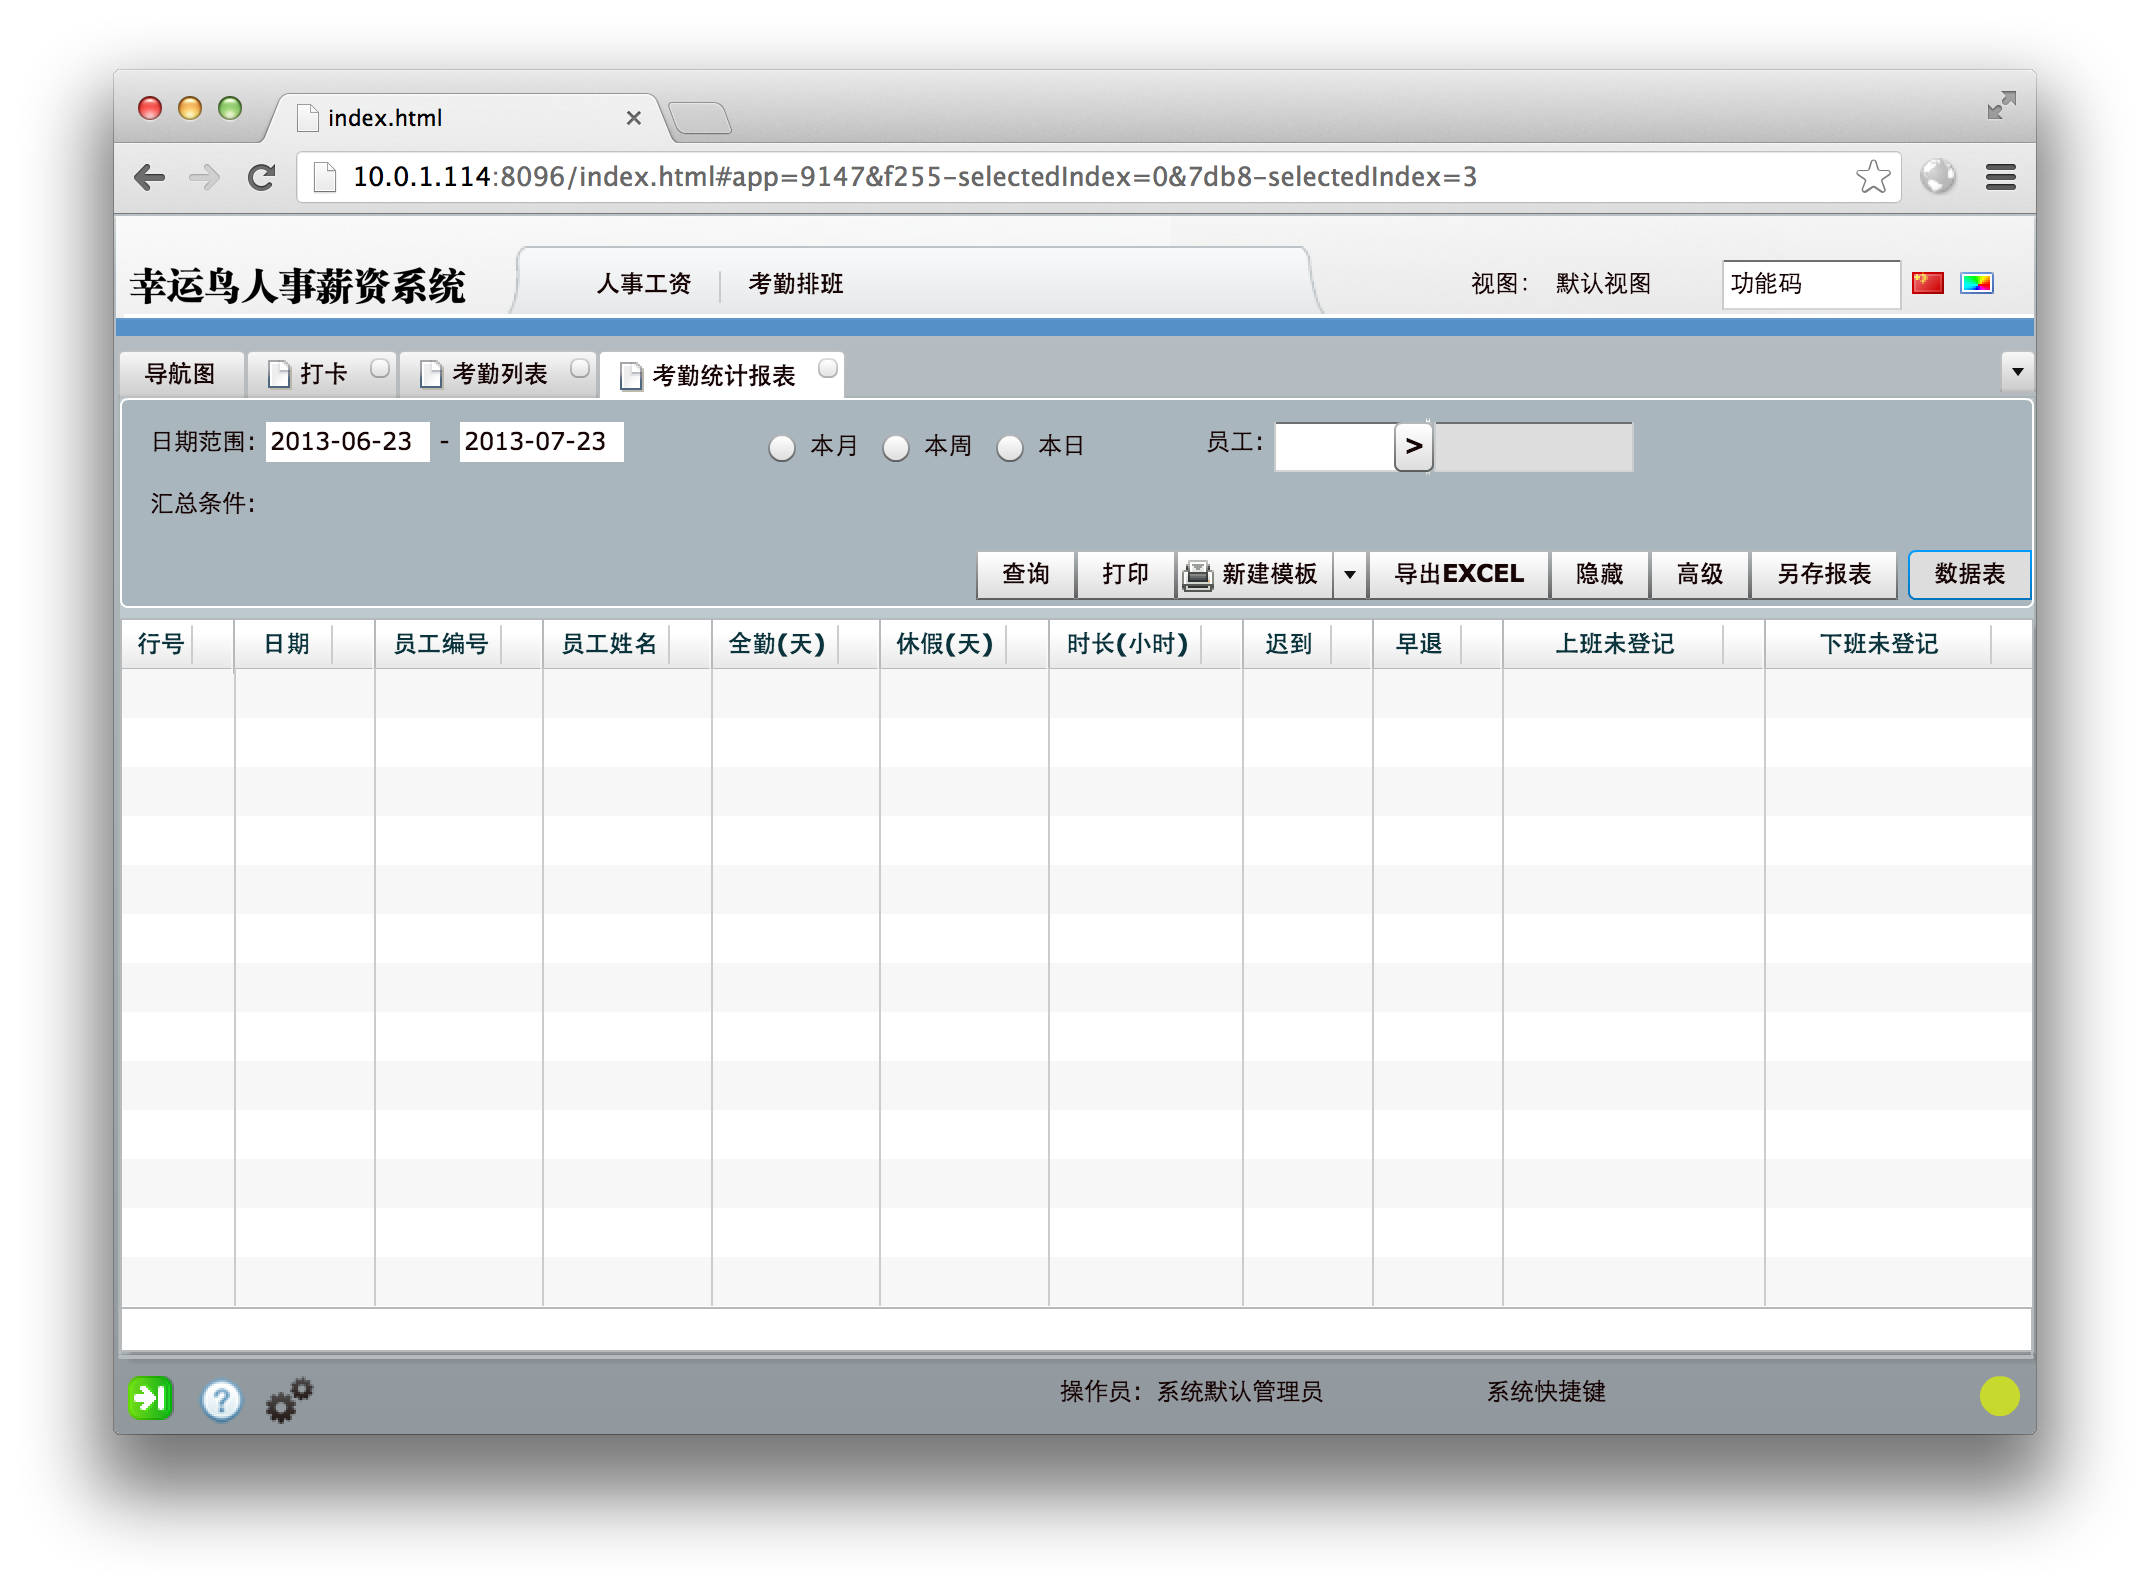Click the 隐藏 button
This screenshot has height=1592, width=2150.
1600,574
